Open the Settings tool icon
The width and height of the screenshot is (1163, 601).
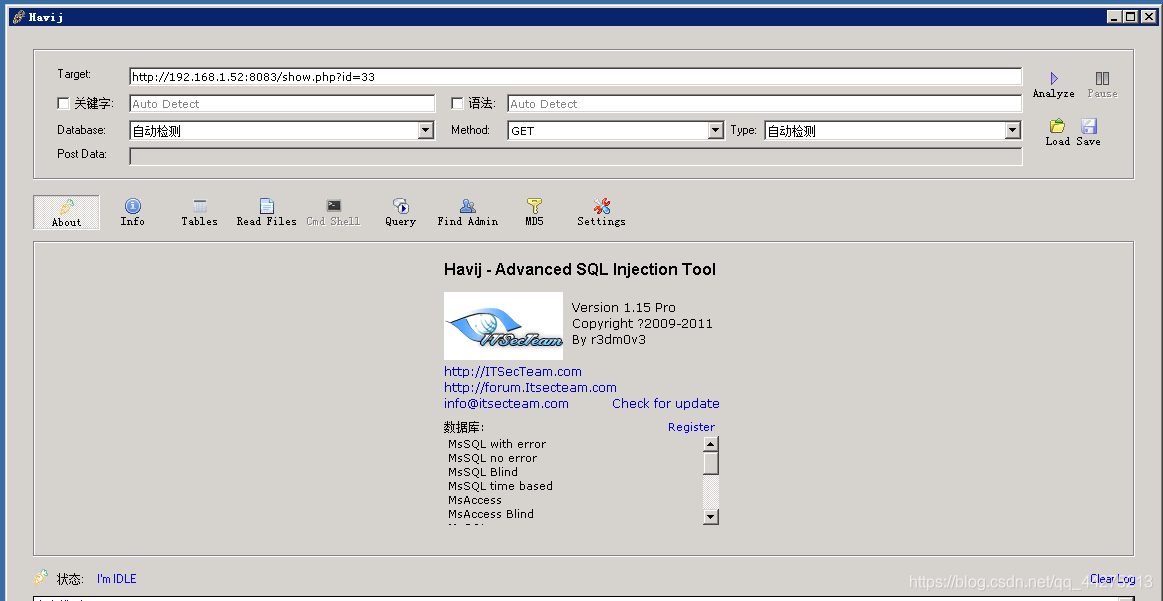(602, 206)
